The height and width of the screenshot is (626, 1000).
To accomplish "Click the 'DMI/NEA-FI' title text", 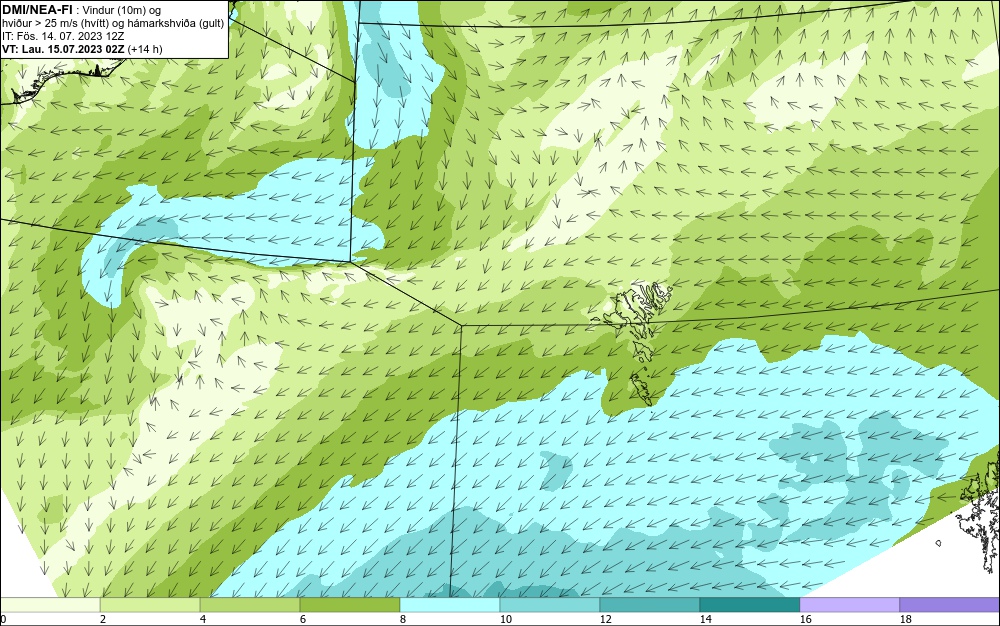I will coord(37,9).
